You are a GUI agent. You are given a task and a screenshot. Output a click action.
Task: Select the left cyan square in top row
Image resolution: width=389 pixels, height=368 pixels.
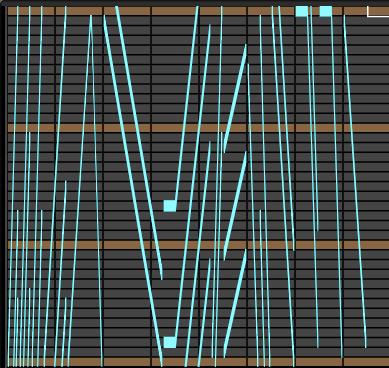coord(302,11)
